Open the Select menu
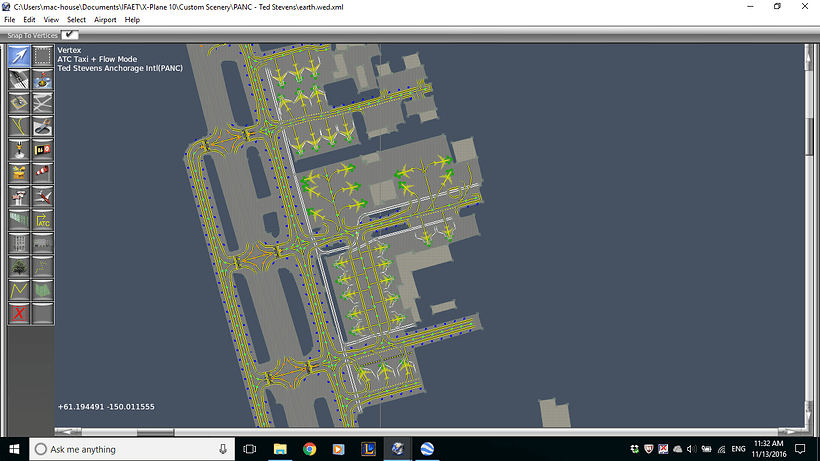Screen dimensions: 820x461 tap(76, 20)
